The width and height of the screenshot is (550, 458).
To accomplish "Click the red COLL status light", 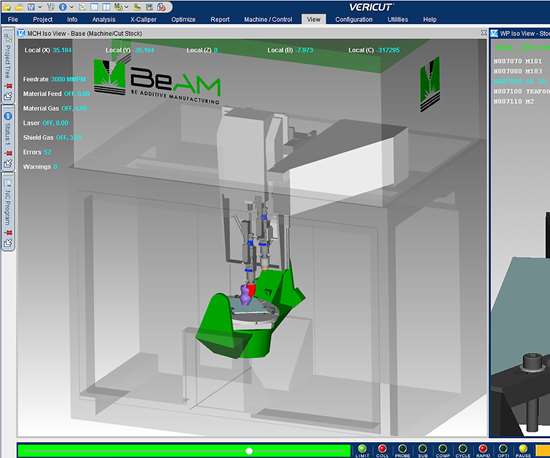I will click(382, 449).
